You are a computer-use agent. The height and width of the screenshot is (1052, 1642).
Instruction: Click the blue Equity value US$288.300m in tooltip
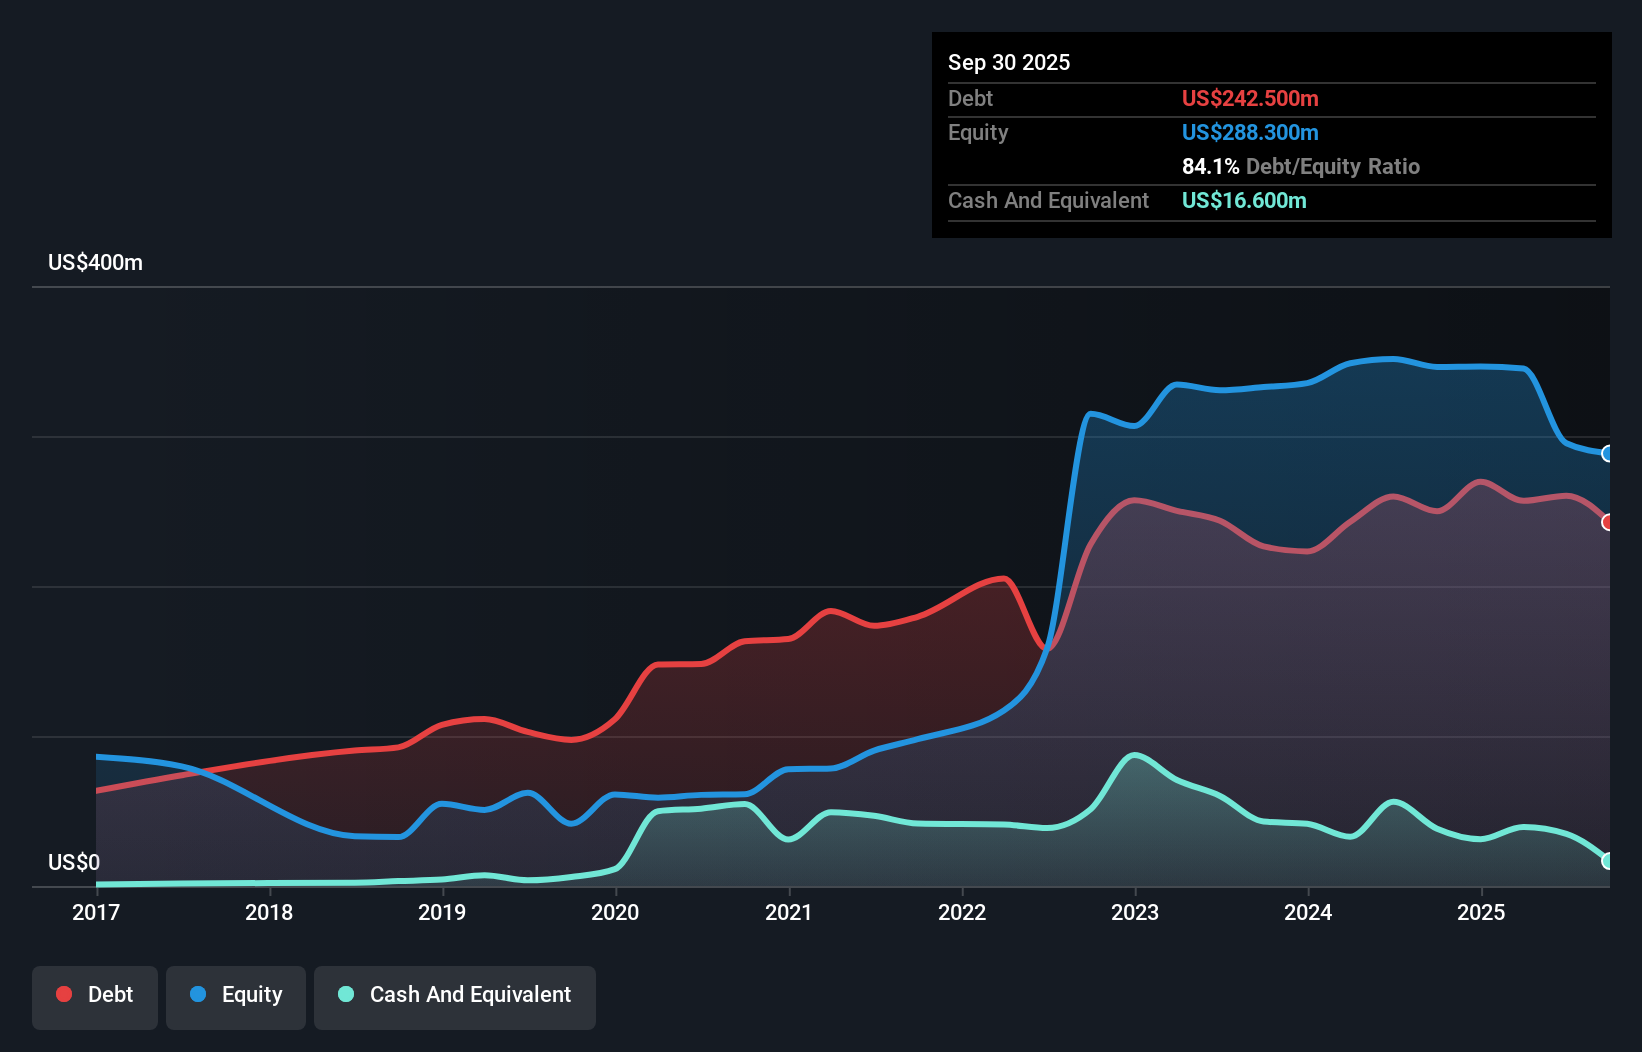pyautogui.click(x=1250, y=132)
